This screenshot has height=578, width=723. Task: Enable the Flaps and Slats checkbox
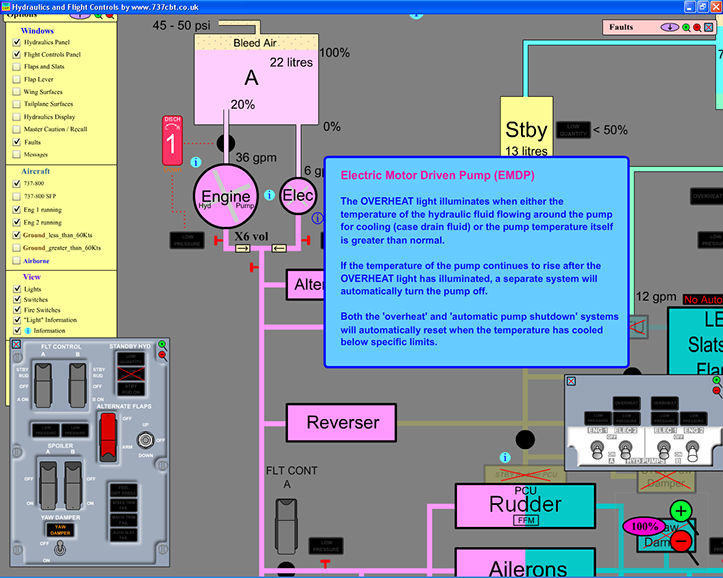16,68
